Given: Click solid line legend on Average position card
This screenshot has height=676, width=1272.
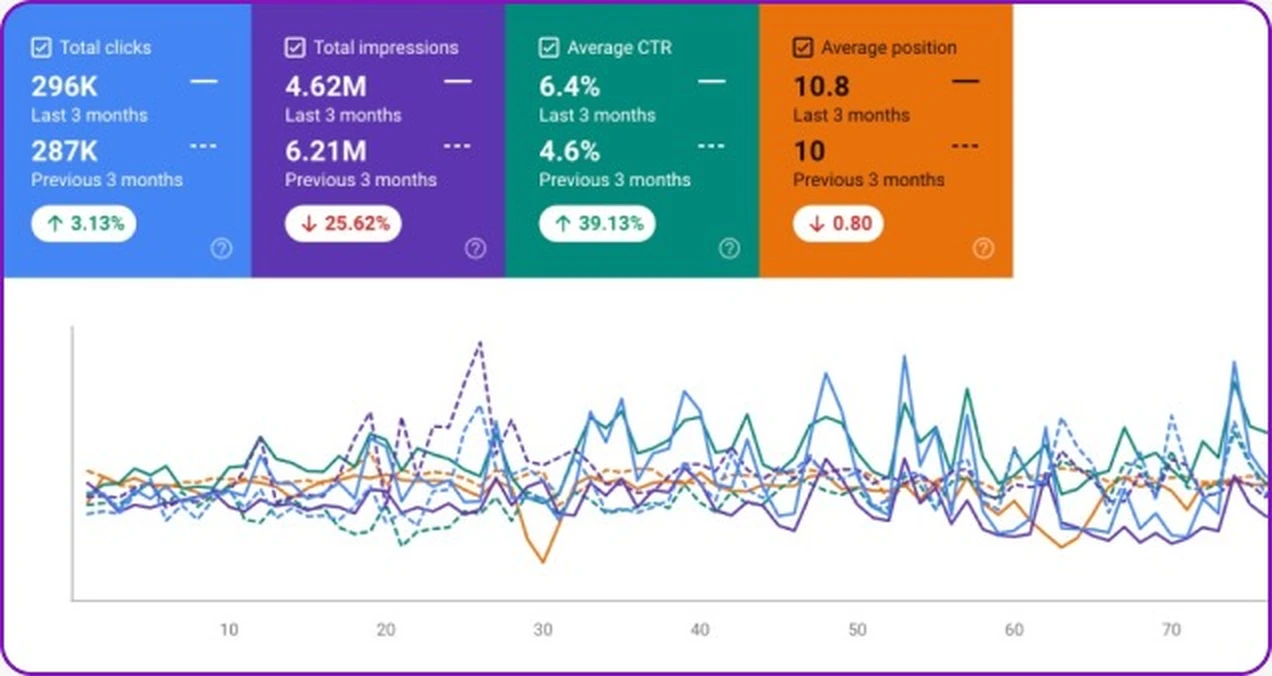Looking at the screenshot, I should click(x=966, y=80).
